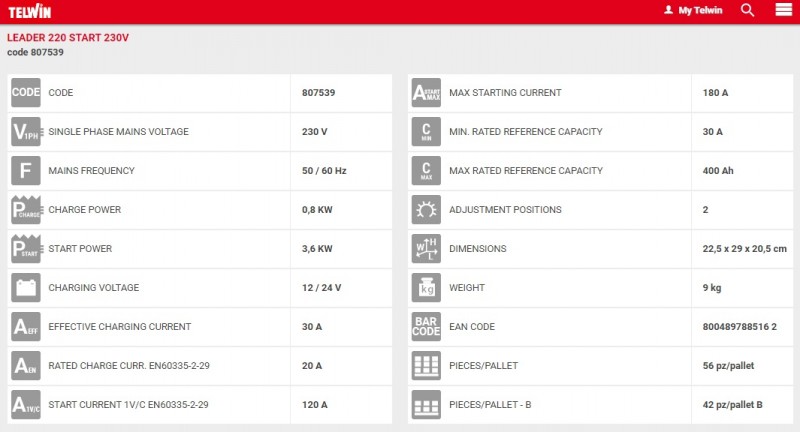Click the weight kg icon
Image resolution: width=800 pixels, height=432 pixels.
point(426,288)
